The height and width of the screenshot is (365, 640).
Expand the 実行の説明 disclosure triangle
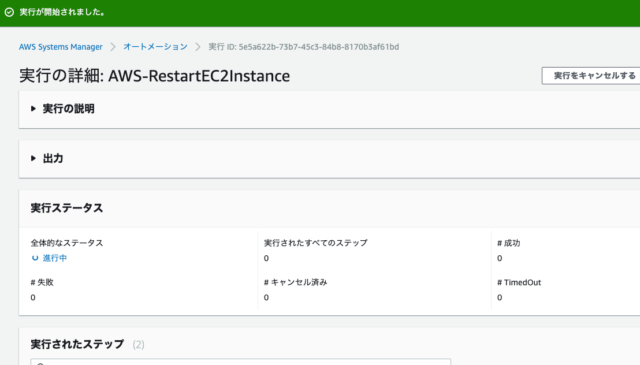click(x=33, y=109)
